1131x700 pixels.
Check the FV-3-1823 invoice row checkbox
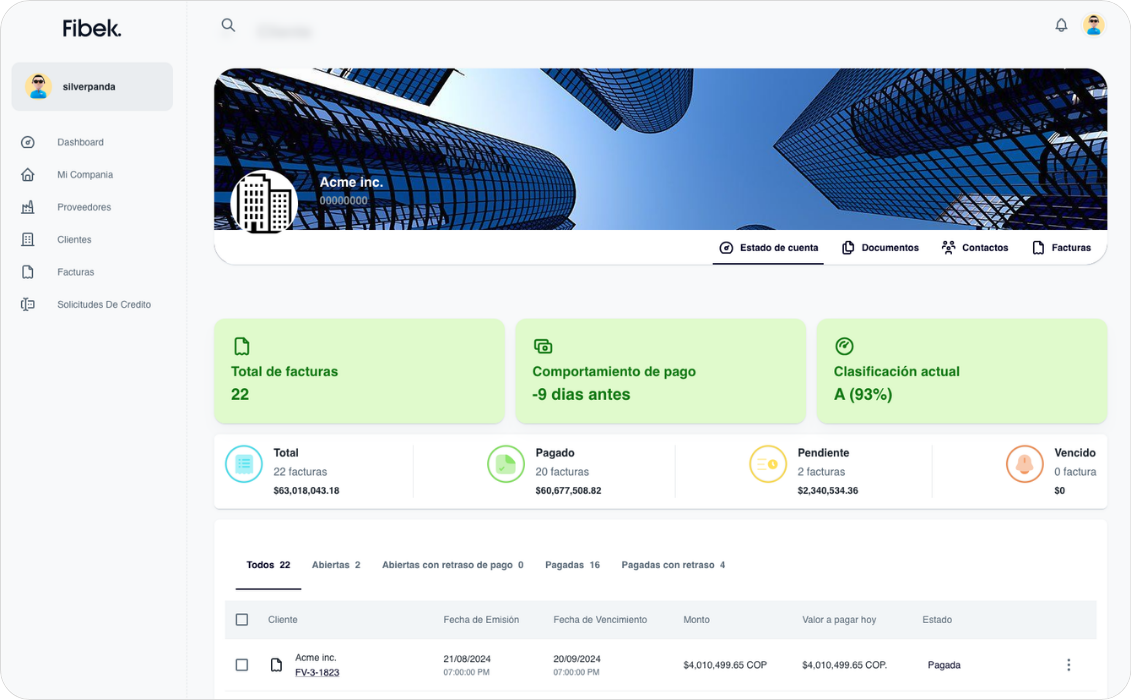242,665
